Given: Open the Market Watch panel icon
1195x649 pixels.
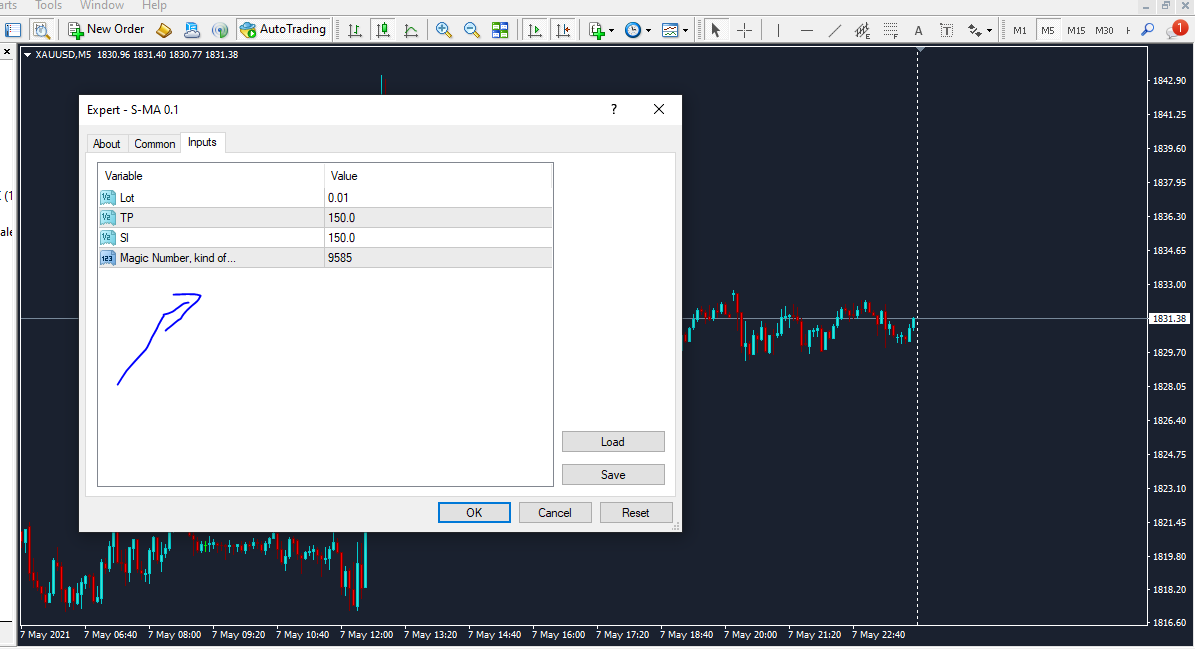Looking at the screenshot, I should [x=13, y=30].
